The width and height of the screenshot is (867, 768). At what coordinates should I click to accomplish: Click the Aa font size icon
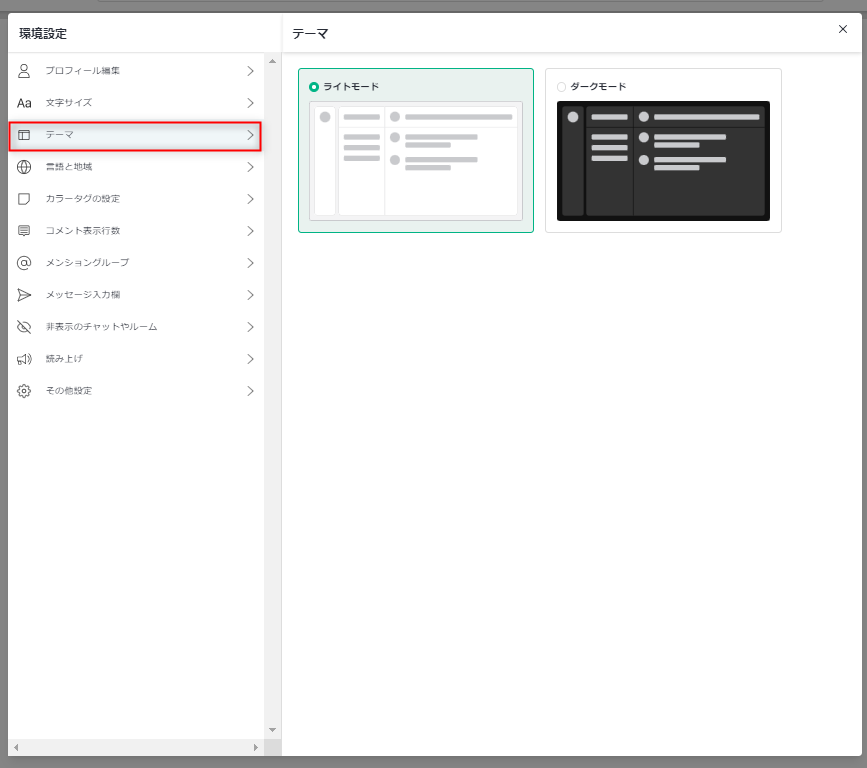[x=24, y=103]
